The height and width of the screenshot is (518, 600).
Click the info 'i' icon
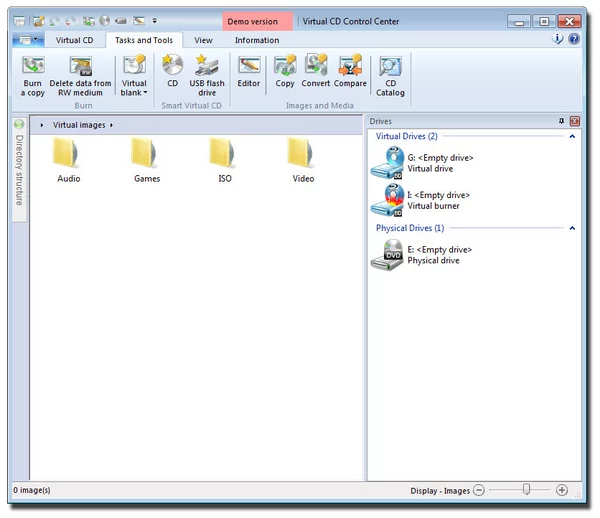[x=558, y=39]
